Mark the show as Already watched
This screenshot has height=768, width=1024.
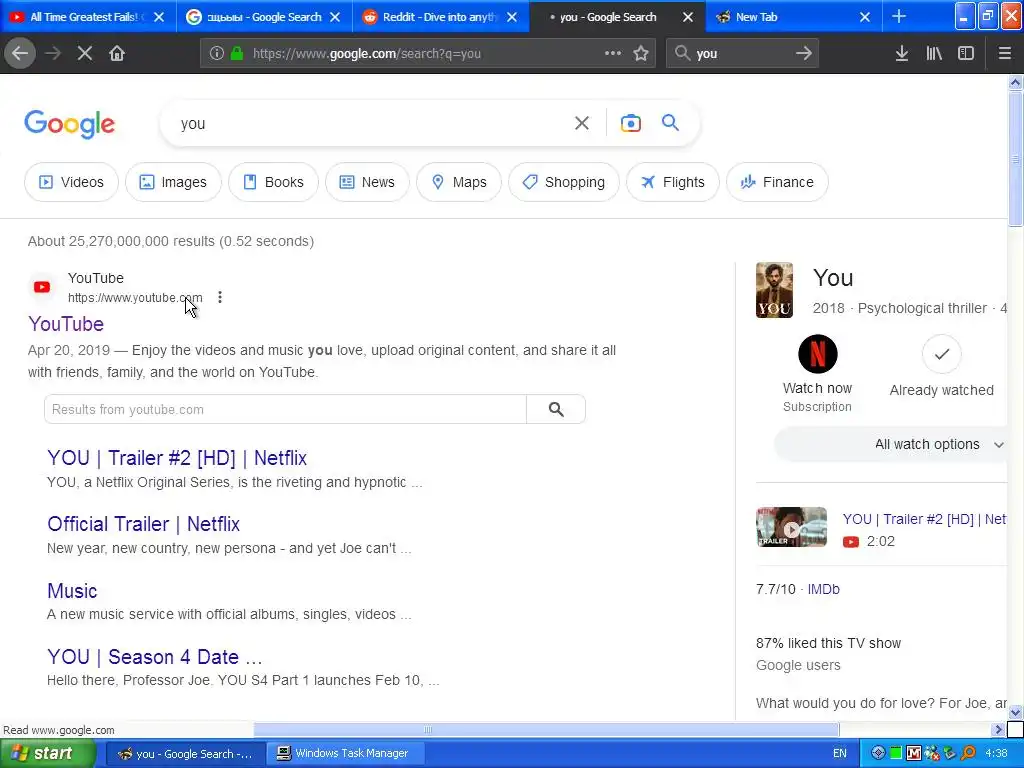[x=942, y=354]
